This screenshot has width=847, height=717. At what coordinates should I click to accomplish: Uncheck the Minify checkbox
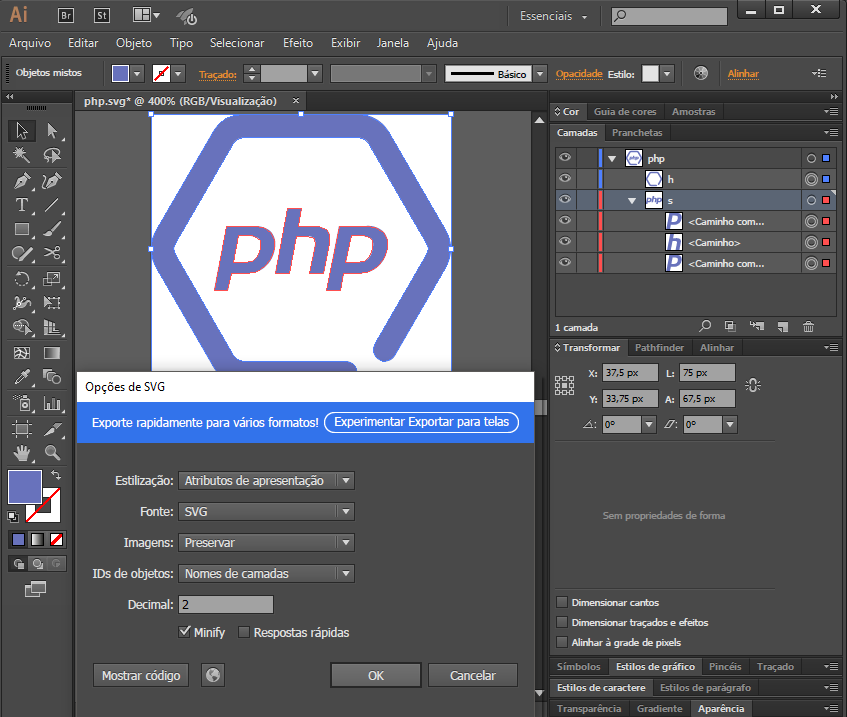pyautogui.click(x=184, y=632)
